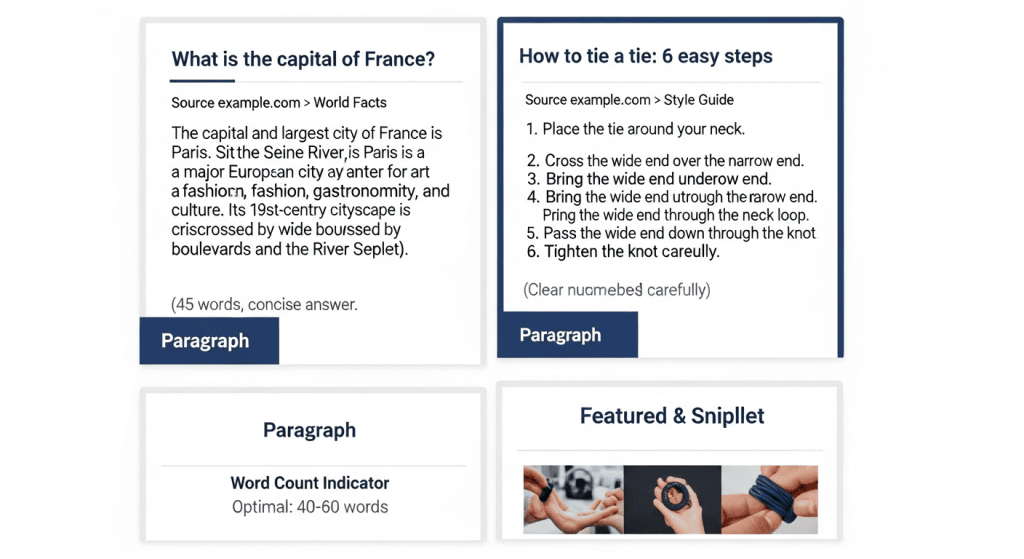Click the Paragraph heading in the bottom-left card

click(x=309, y=430)
